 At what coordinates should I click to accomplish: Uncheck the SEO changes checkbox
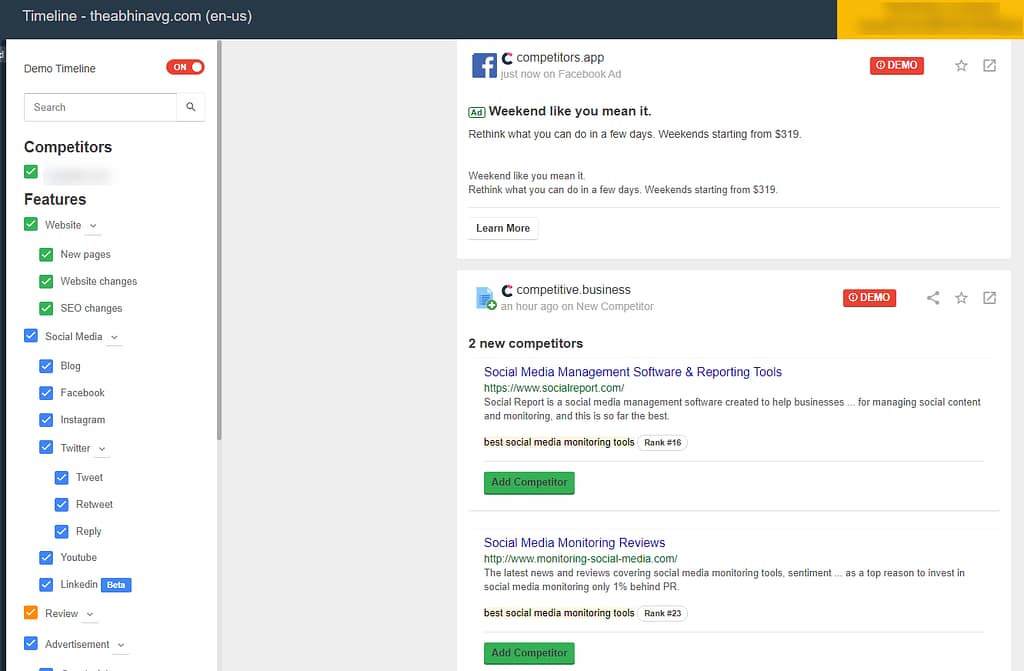[x=46, y=308]
